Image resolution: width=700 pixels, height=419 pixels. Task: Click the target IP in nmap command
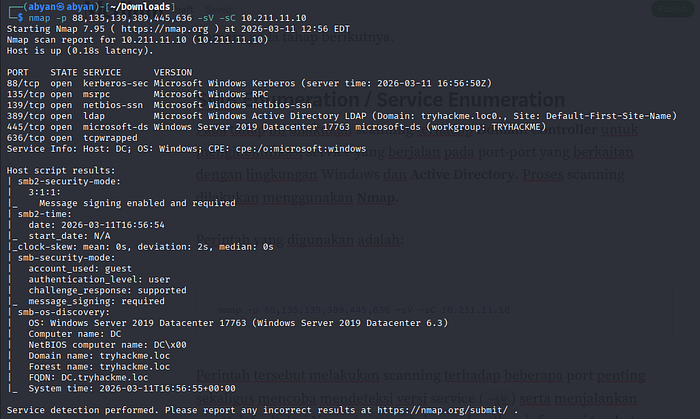[274, 18]
